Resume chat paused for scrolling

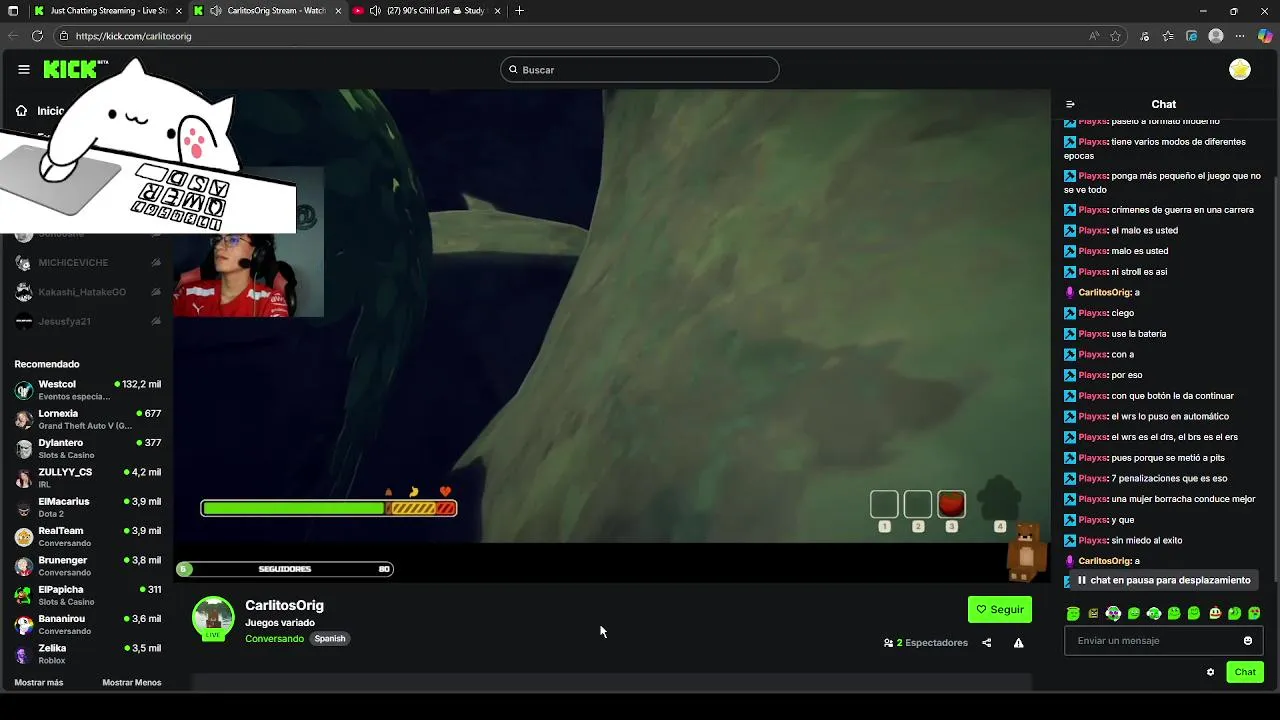click(1163, 580)
